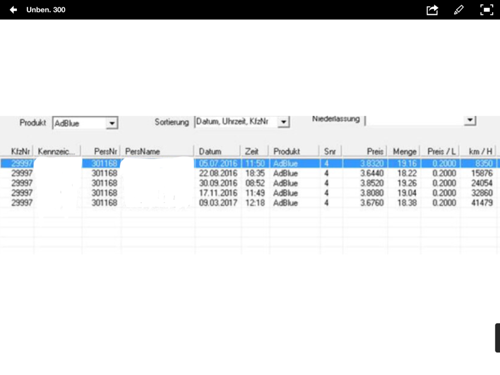Click the km / H column header
The image size is (500, 375).
click(x=479, y=151)
